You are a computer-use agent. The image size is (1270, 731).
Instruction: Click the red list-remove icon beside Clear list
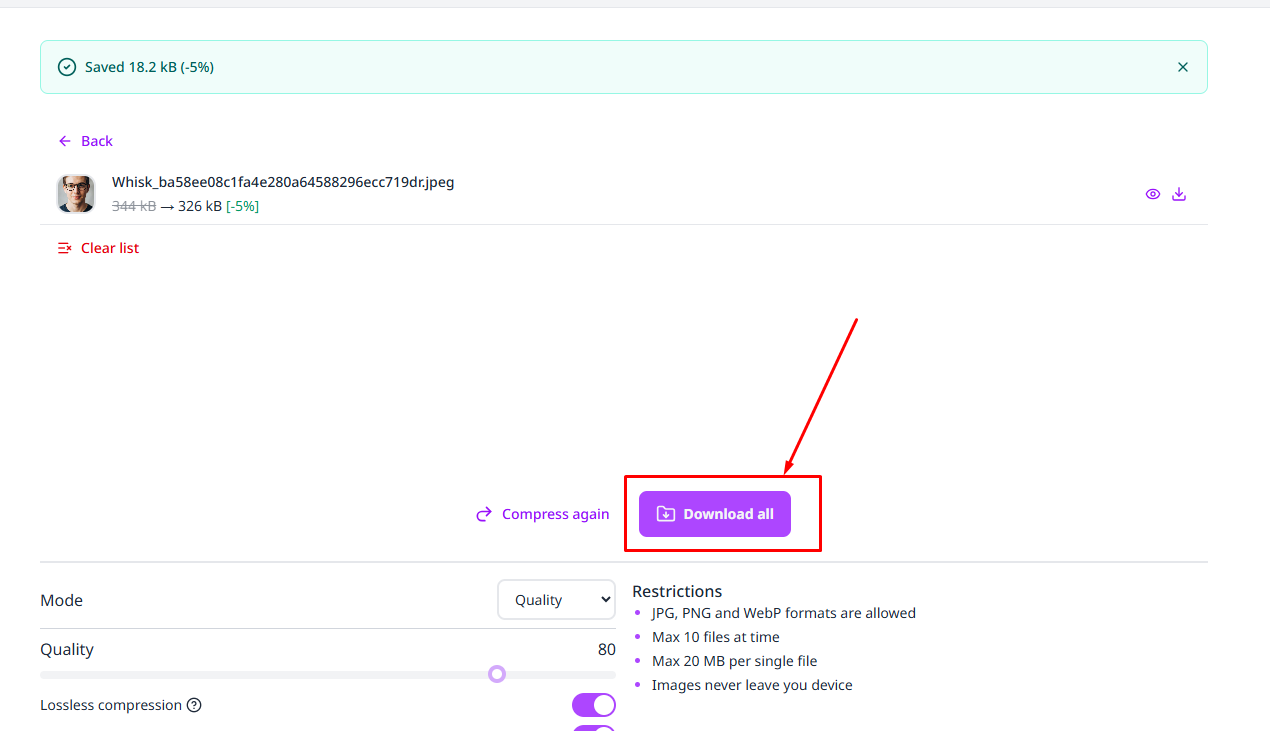(x=65, y=248)
